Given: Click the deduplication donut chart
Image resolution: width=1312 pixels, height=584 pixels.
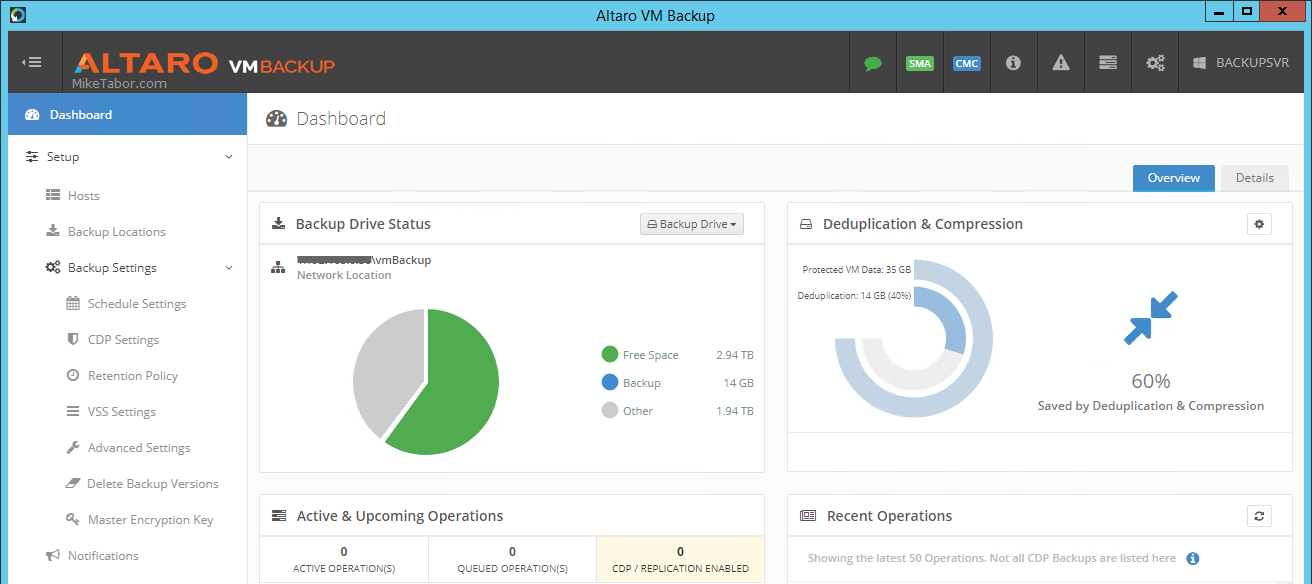Looking at the screenshot, I should pos(913,338).
